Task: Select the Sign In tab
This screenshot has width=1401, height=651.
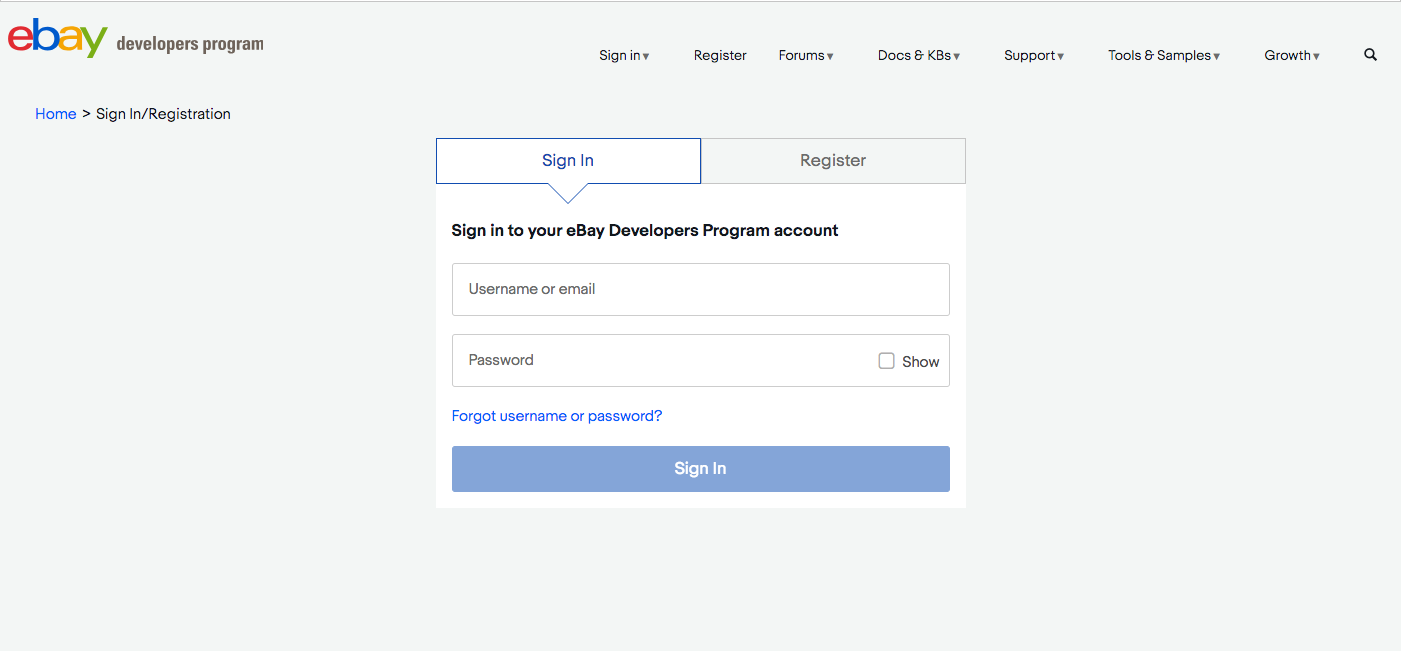Action: click(568, 161)
